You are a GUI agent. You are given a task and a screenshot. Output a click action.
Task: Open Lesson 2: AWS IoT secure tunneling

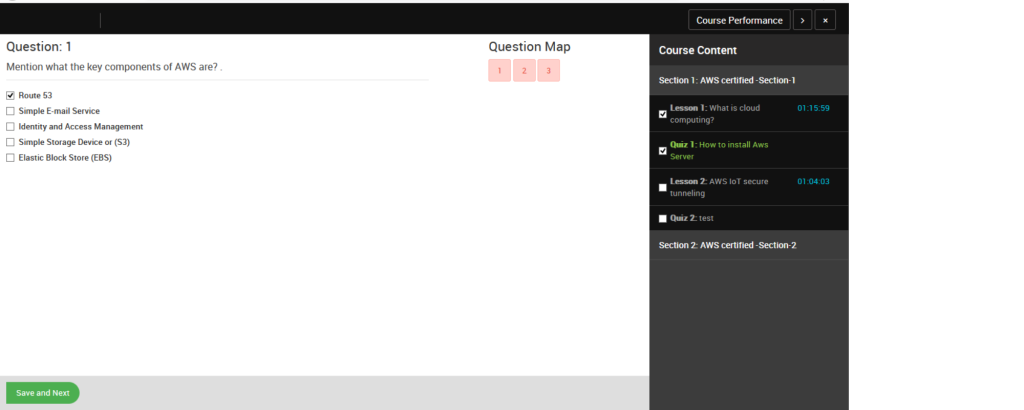tap(719, 187)
